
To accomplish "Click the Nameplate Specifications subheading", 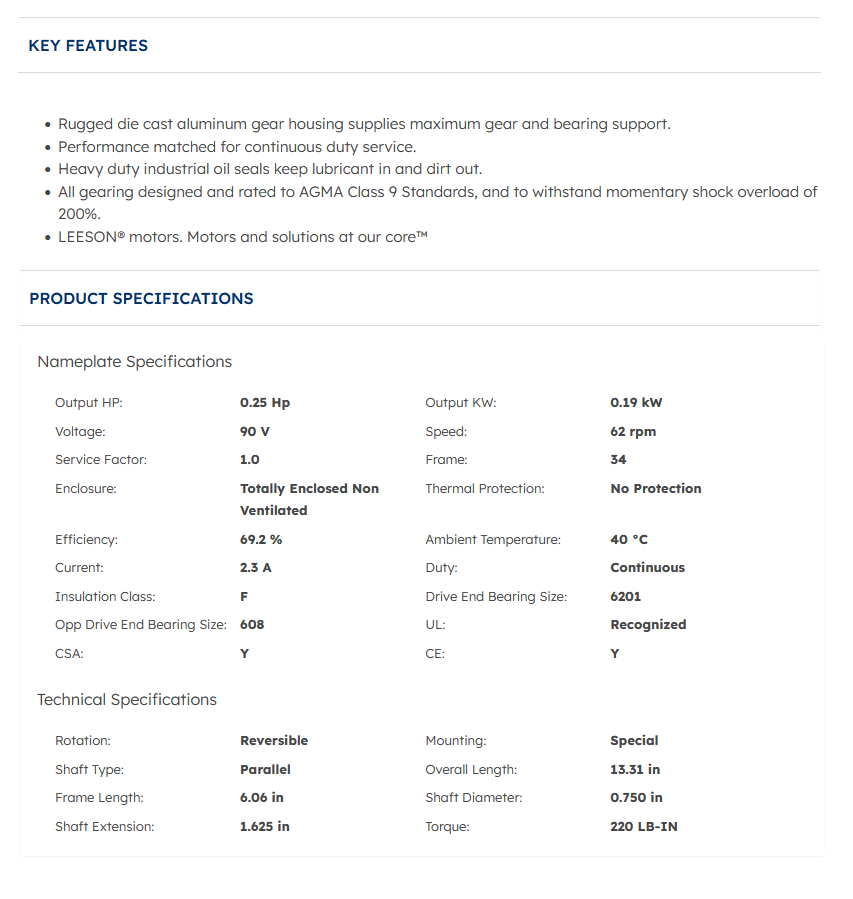I will point(134,362).
